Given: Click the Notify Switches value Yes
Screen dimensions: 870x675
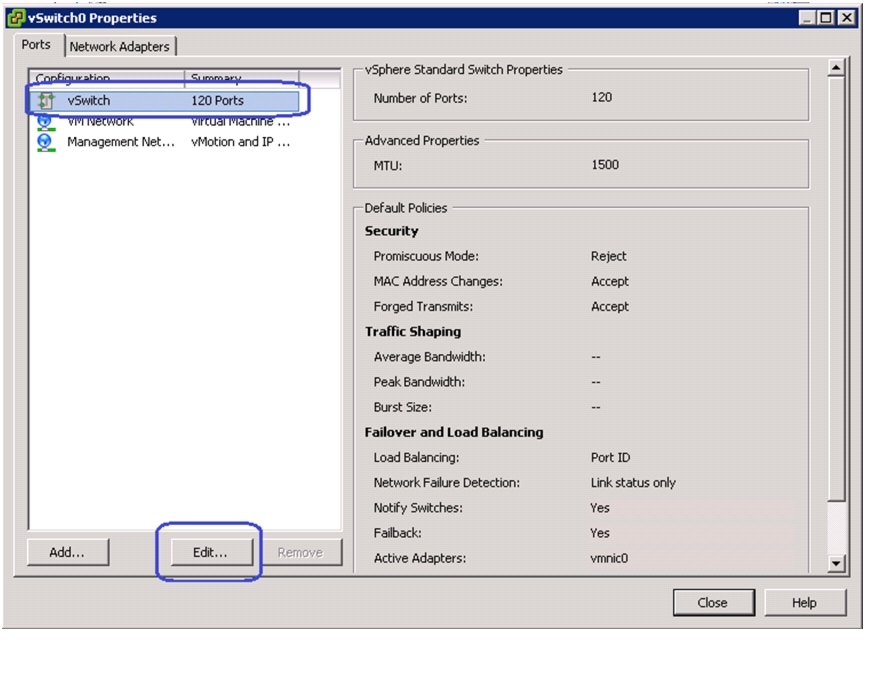Looking at the screenshot, I should click(x=600, y=508).
